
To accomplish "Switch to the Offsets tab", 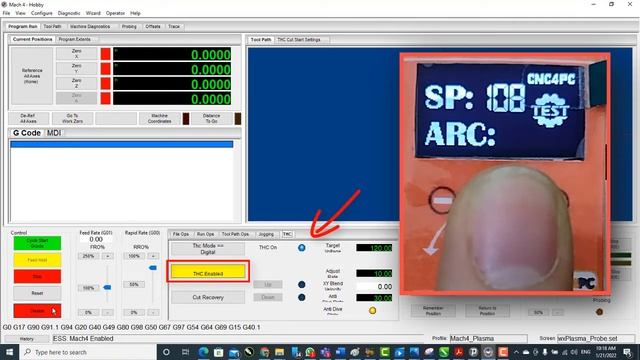I will tap(153, 27).
